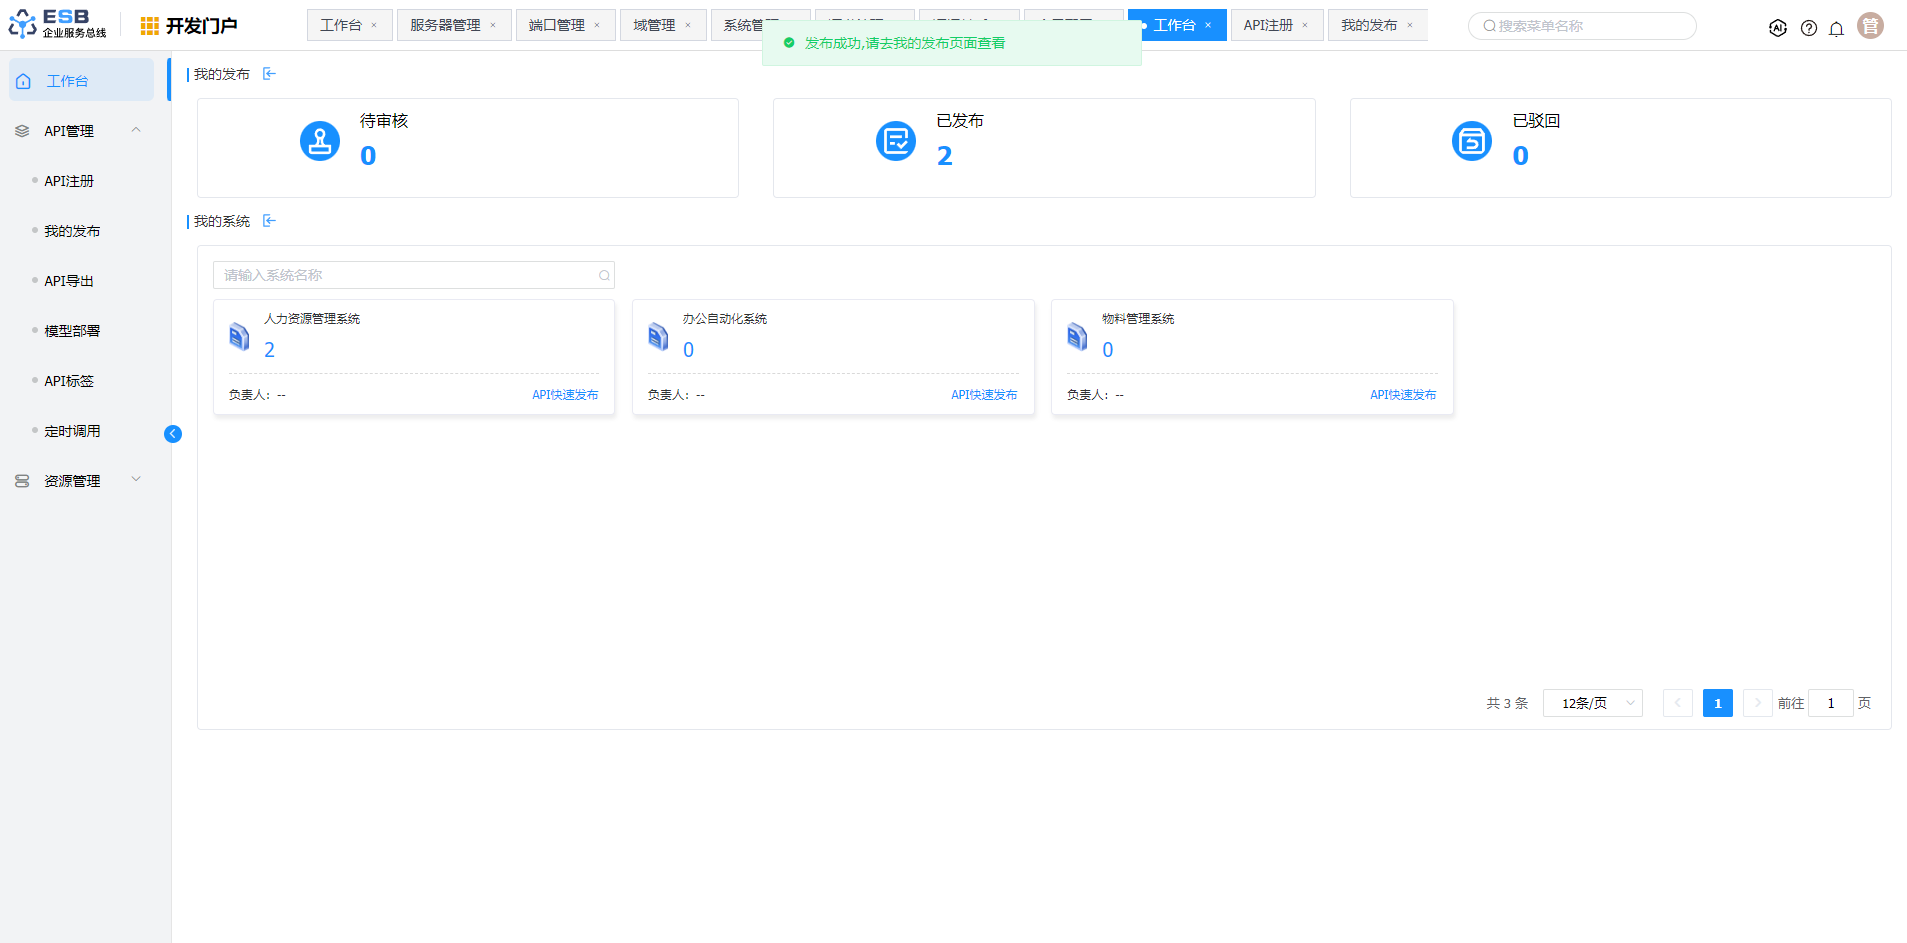Click the 已发布 document icon
This screenshot has width=1907, height=943.
point(896,141)
